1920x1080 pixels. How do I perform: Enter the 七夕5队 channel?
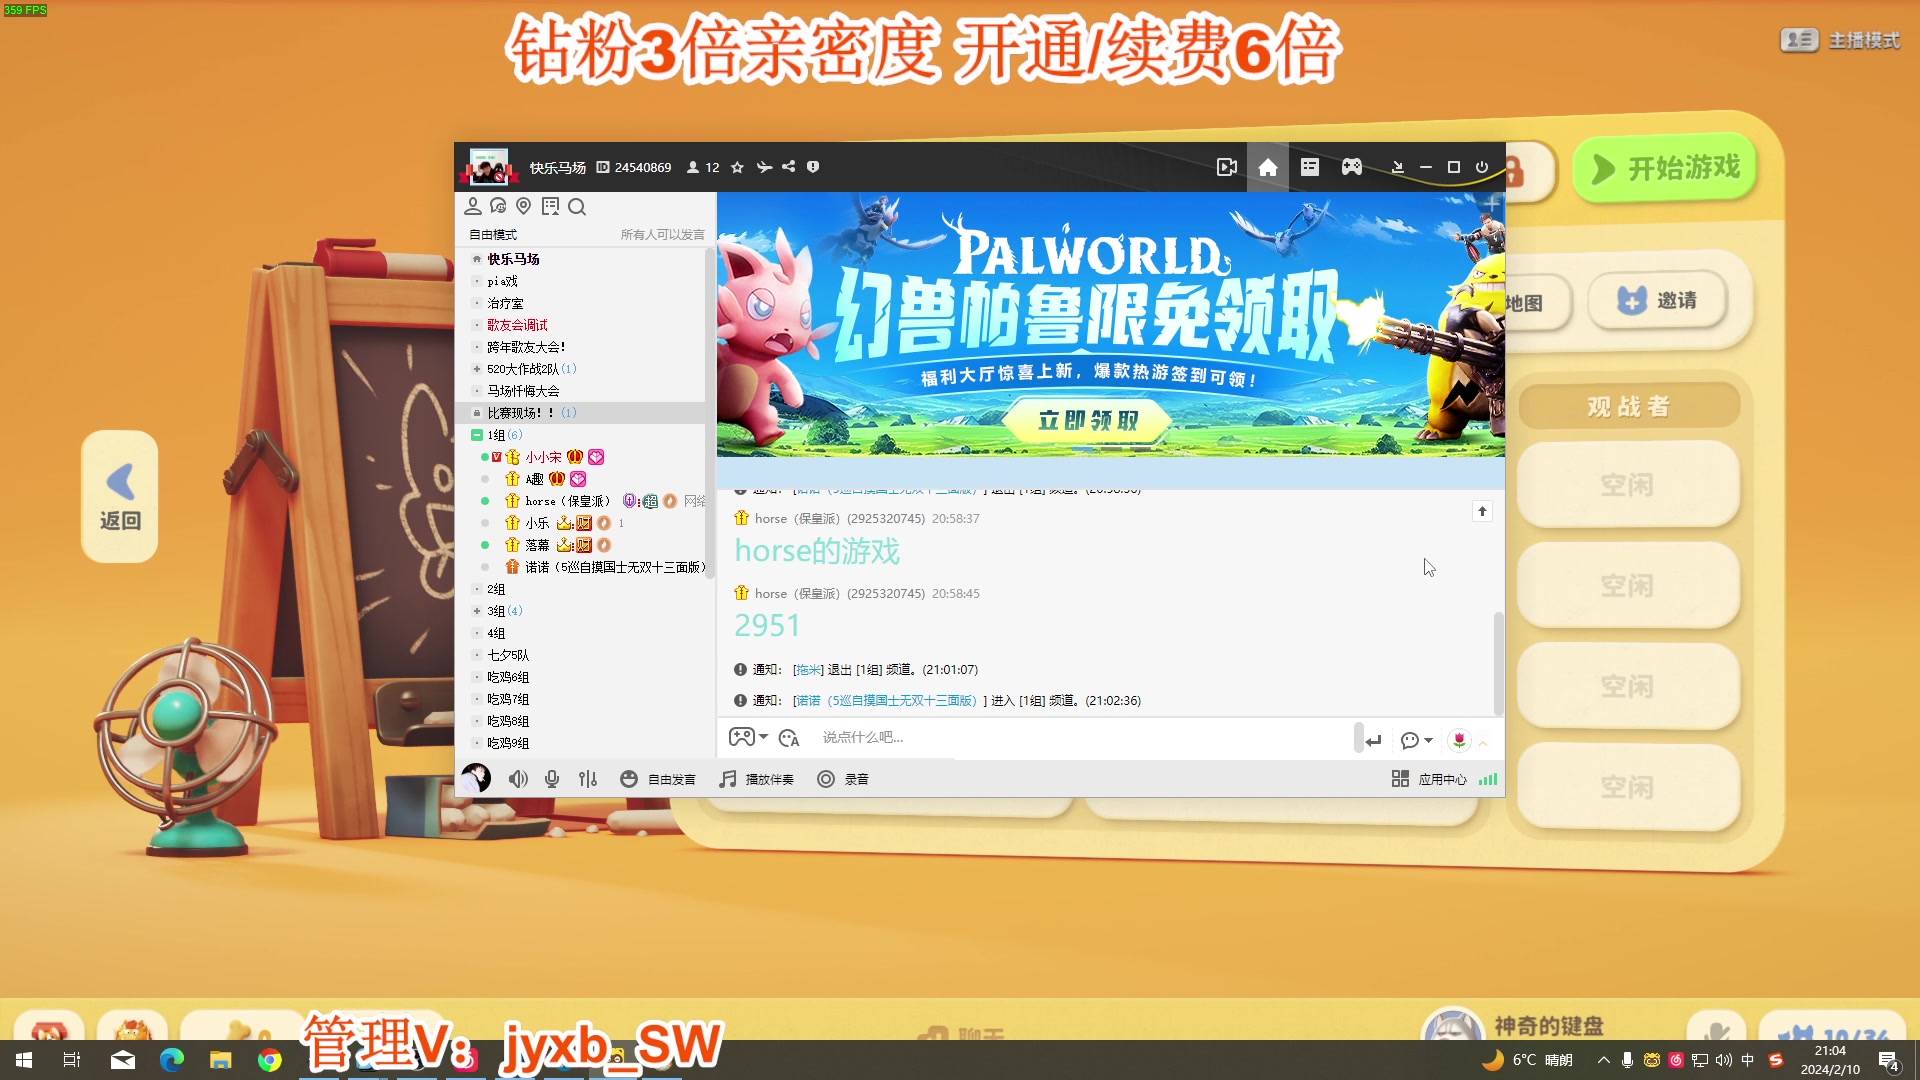coord(508,655)
